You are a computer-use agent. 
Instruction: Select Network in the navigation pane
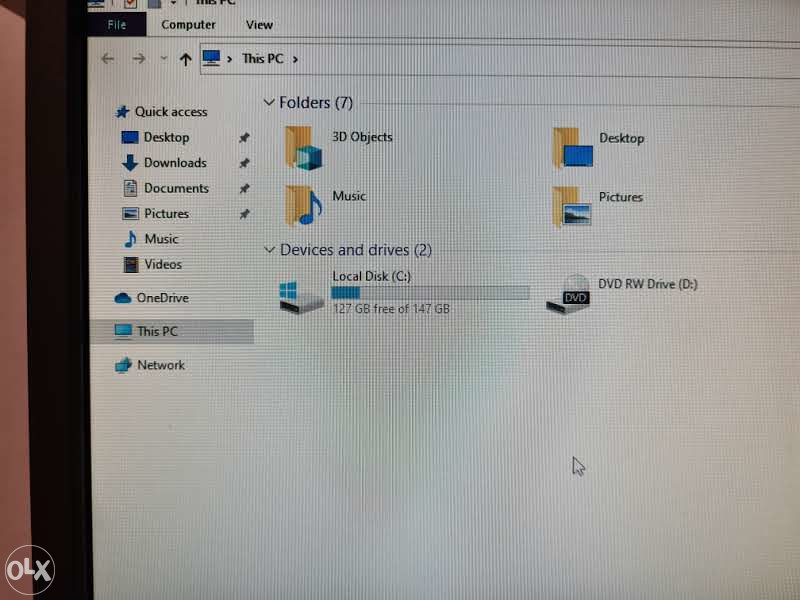(161, 365)
